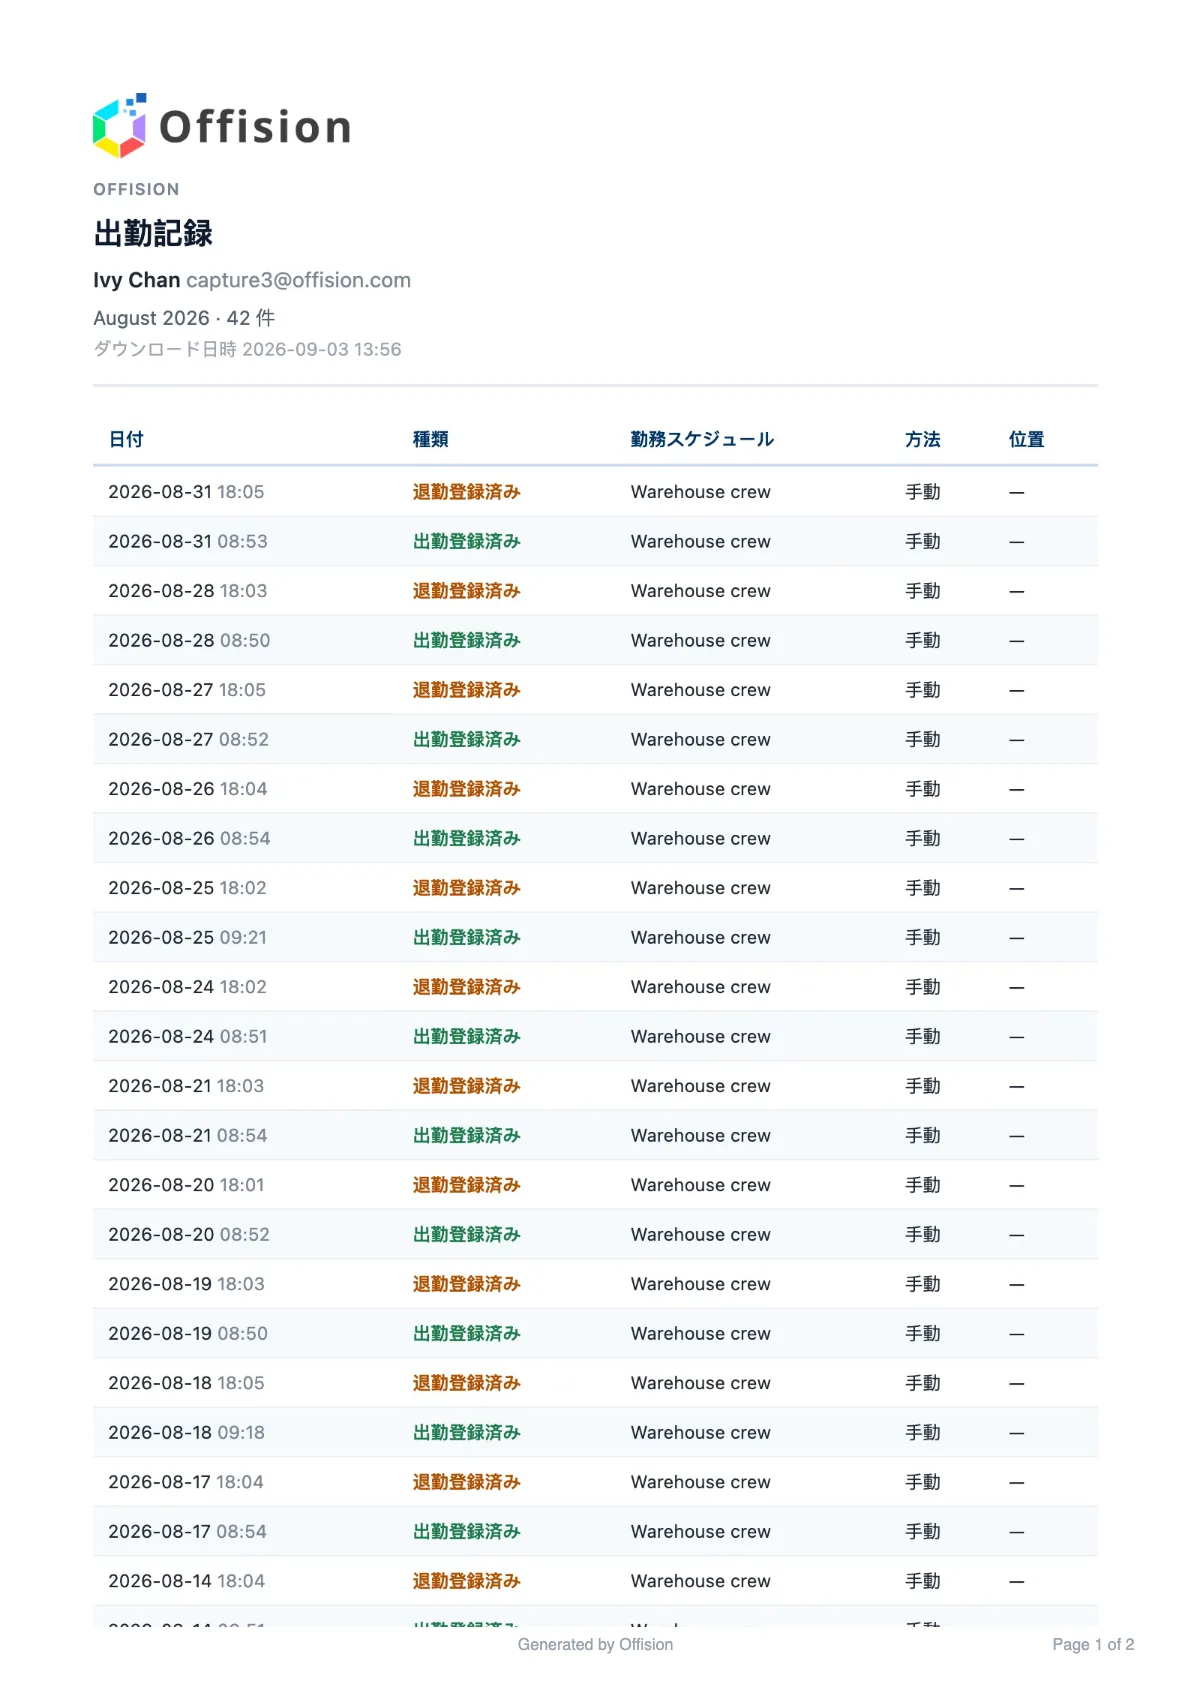Select the 出勤記録 heading

pyautogui.click(x=153, y=233)
